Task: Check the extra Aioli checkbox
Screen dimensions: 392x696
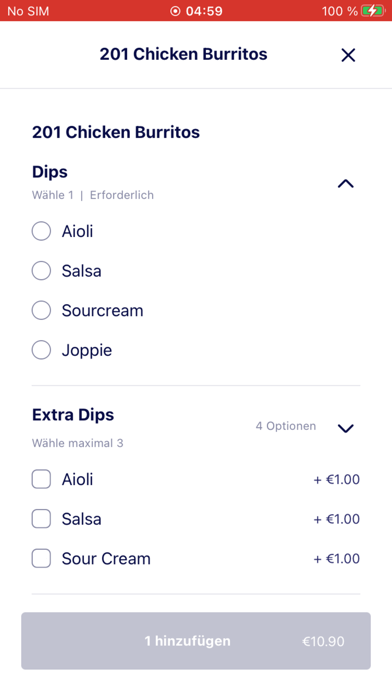Action: click(x=41, y=479)
